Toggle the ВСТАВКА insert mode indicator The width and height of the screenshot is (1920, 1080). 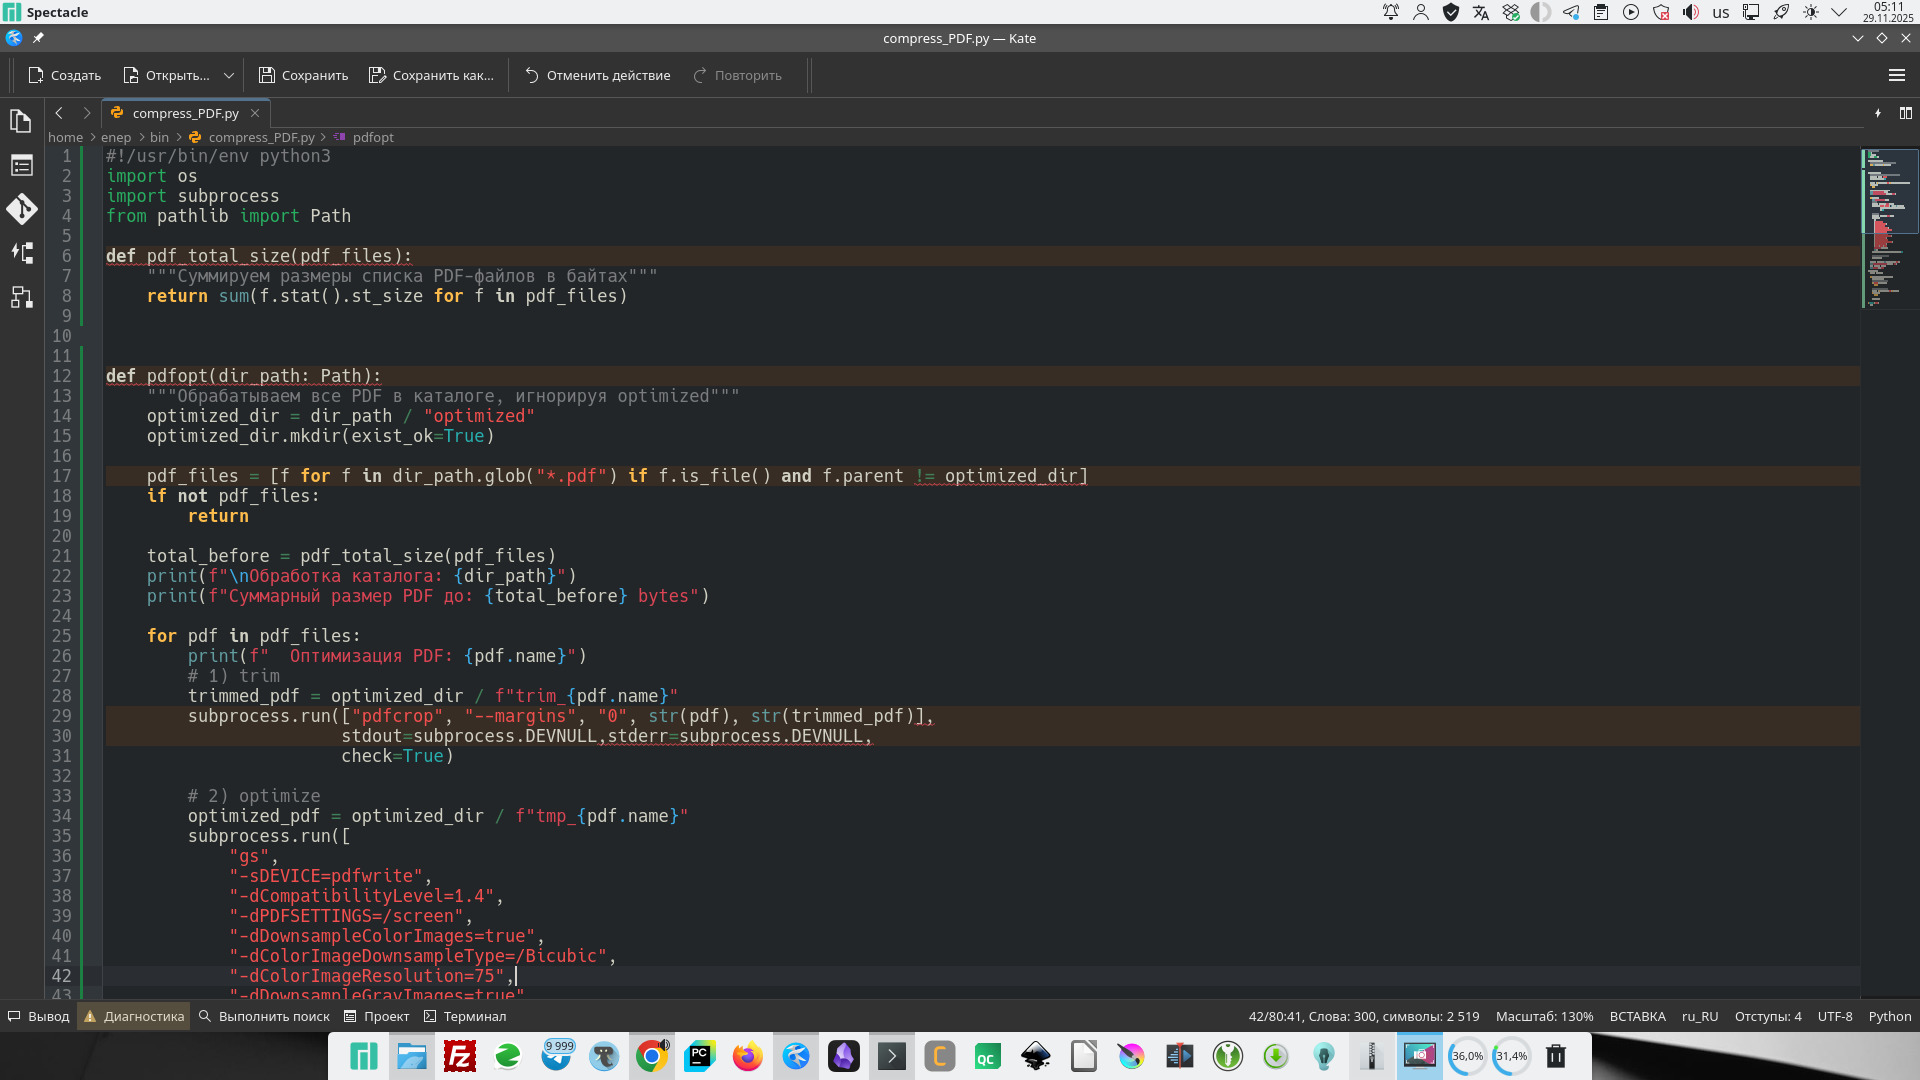tap(1637, 1016)
